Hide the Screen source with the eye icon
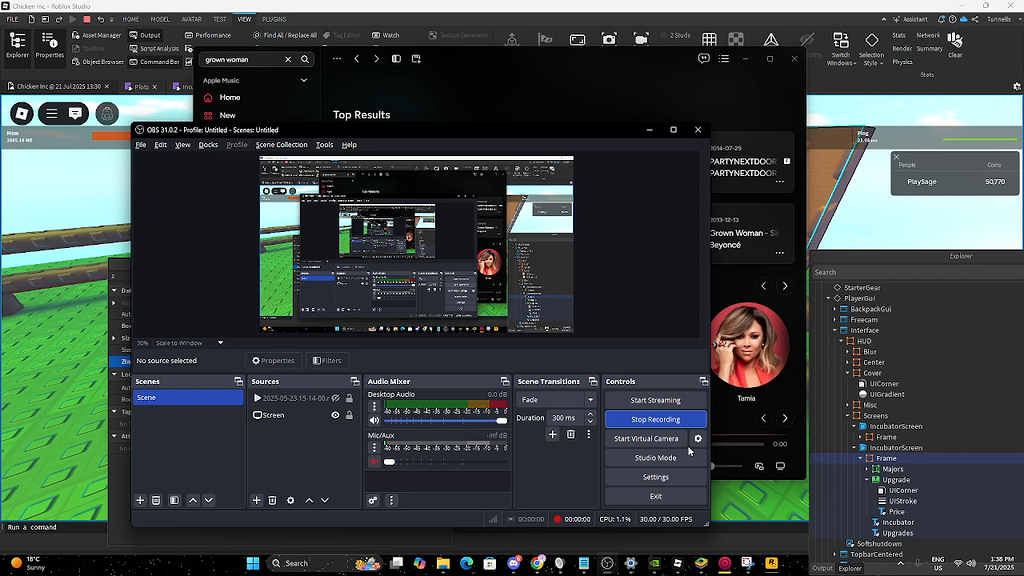Image resolution: width=1024 pixels, height=576 pixels. click(x=333, y=415)
